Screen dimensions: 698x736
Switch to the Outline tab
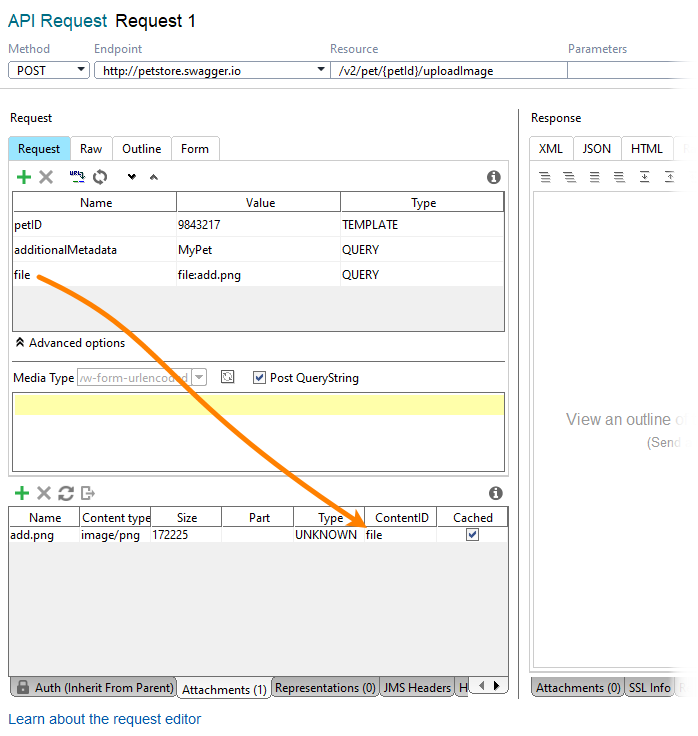(142, 149)
